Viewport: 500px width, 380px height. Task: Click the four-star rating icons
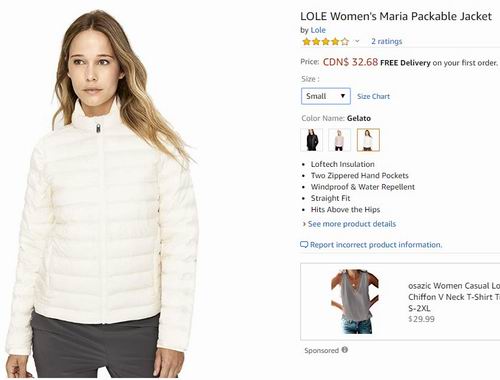coord(325,42)
